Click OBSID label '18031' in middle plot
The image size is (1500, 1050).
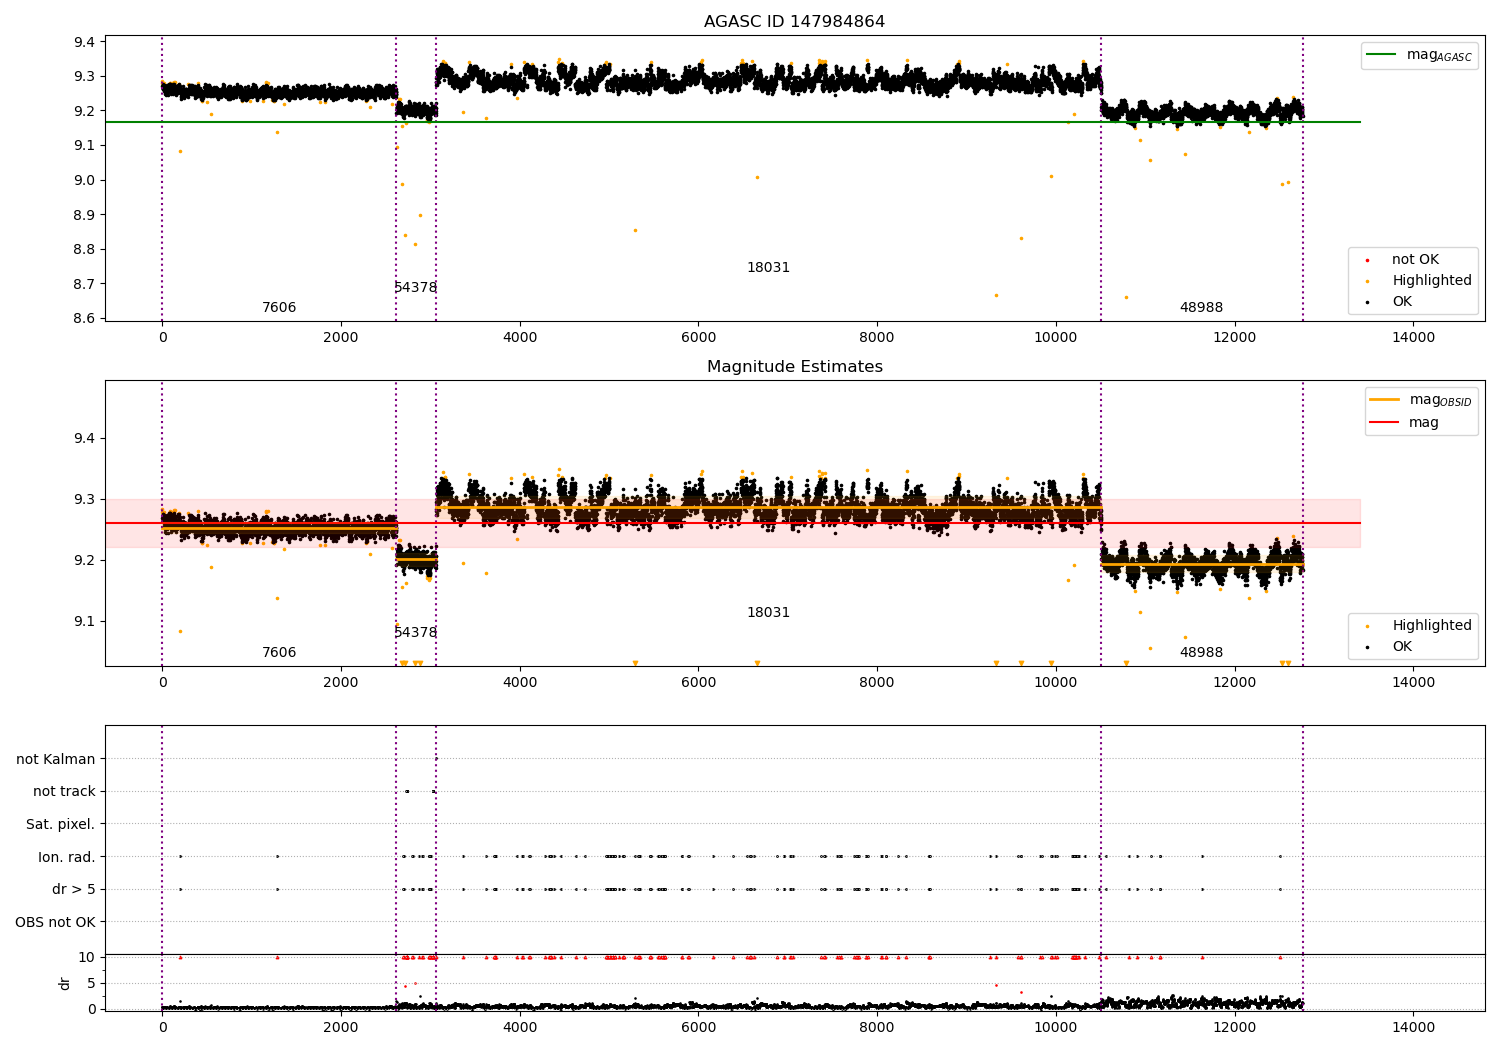[768, 613]
